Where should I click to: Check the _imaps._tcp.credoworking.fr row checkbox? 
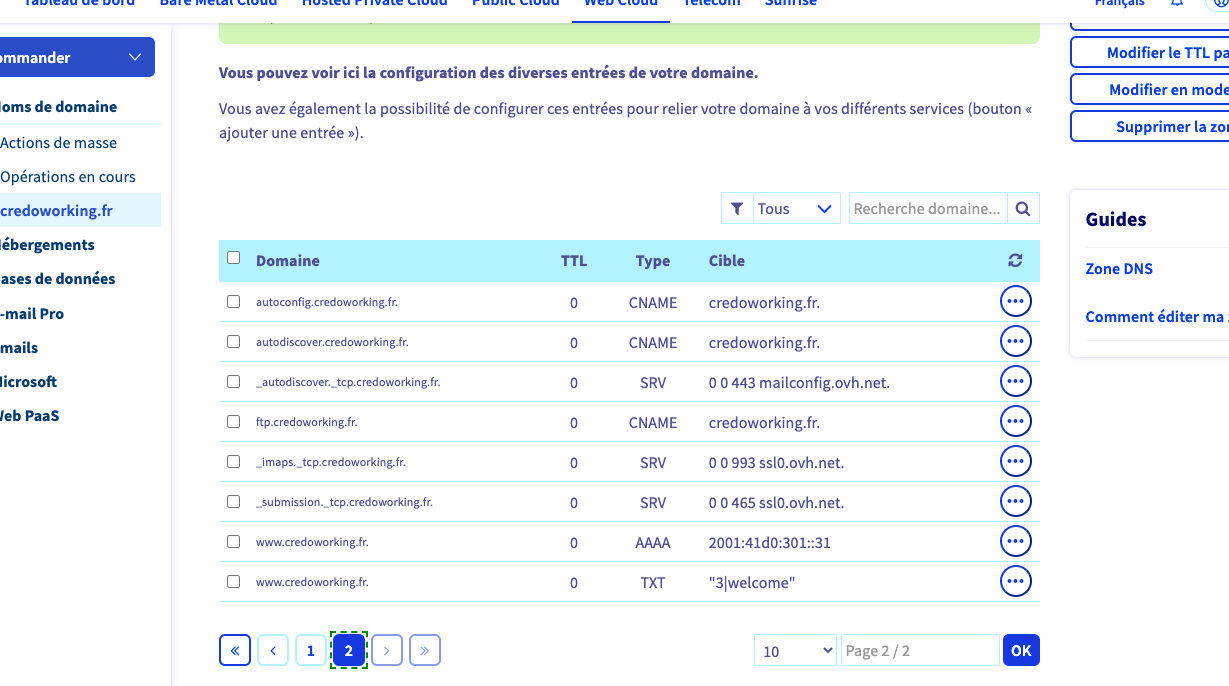pos(234,462)
